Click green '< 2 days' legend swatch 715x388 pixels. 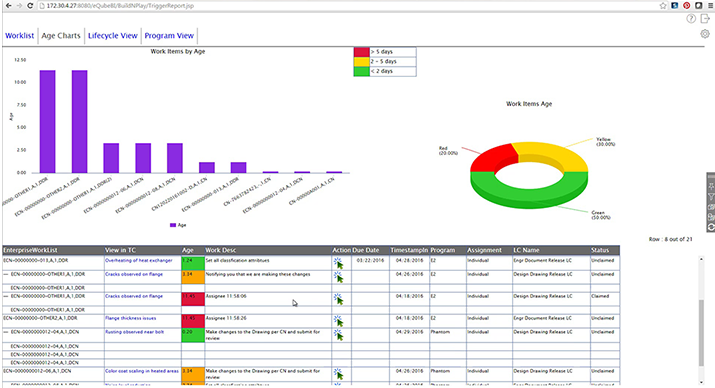(x=361, y=71)
